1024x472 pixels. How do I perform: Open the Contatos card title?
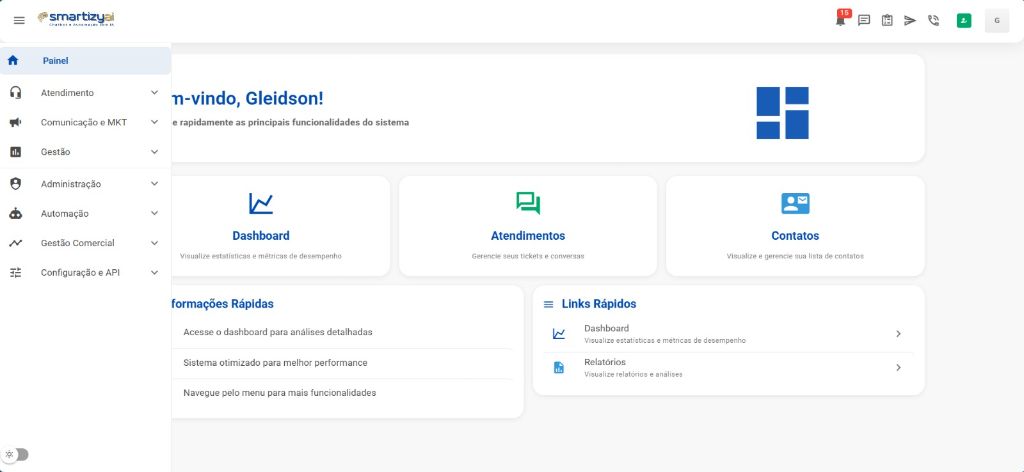coord(795,236)
